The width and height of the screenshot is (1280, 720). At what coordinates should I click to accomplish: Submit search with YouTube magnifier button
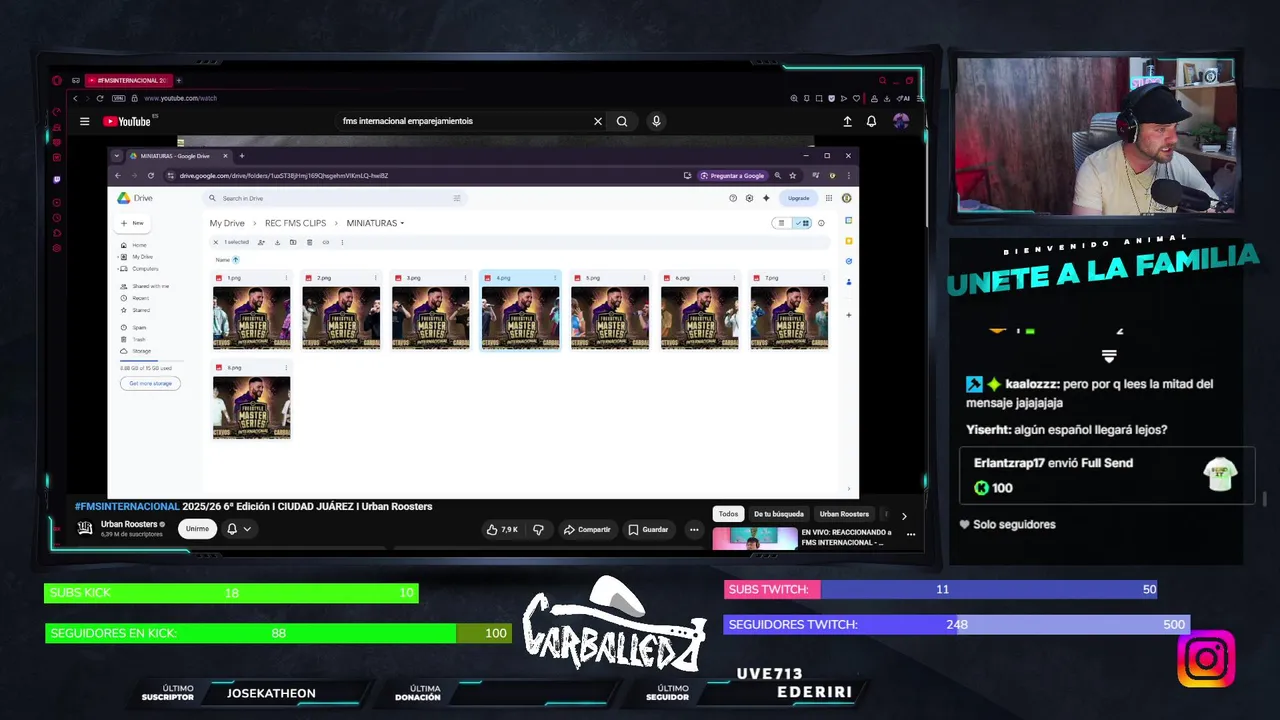click(x=622, y=121)
